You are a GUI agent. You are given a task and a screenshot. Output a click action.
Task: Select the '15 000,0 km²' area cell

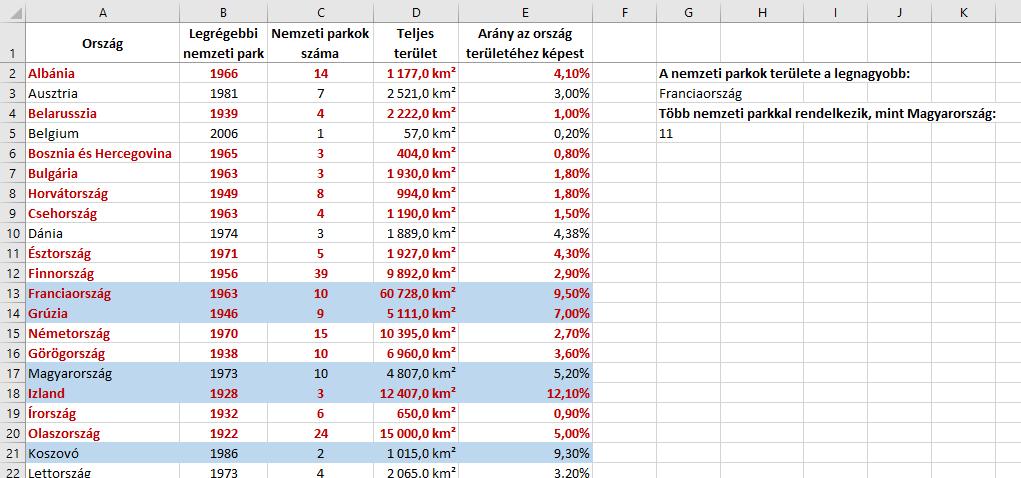415,433
